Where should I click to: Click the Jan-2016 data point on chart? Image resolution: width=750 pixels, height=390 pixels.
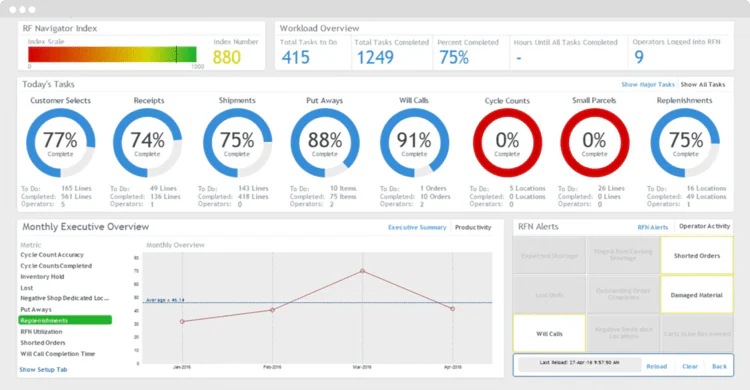(x=182, y=322)
